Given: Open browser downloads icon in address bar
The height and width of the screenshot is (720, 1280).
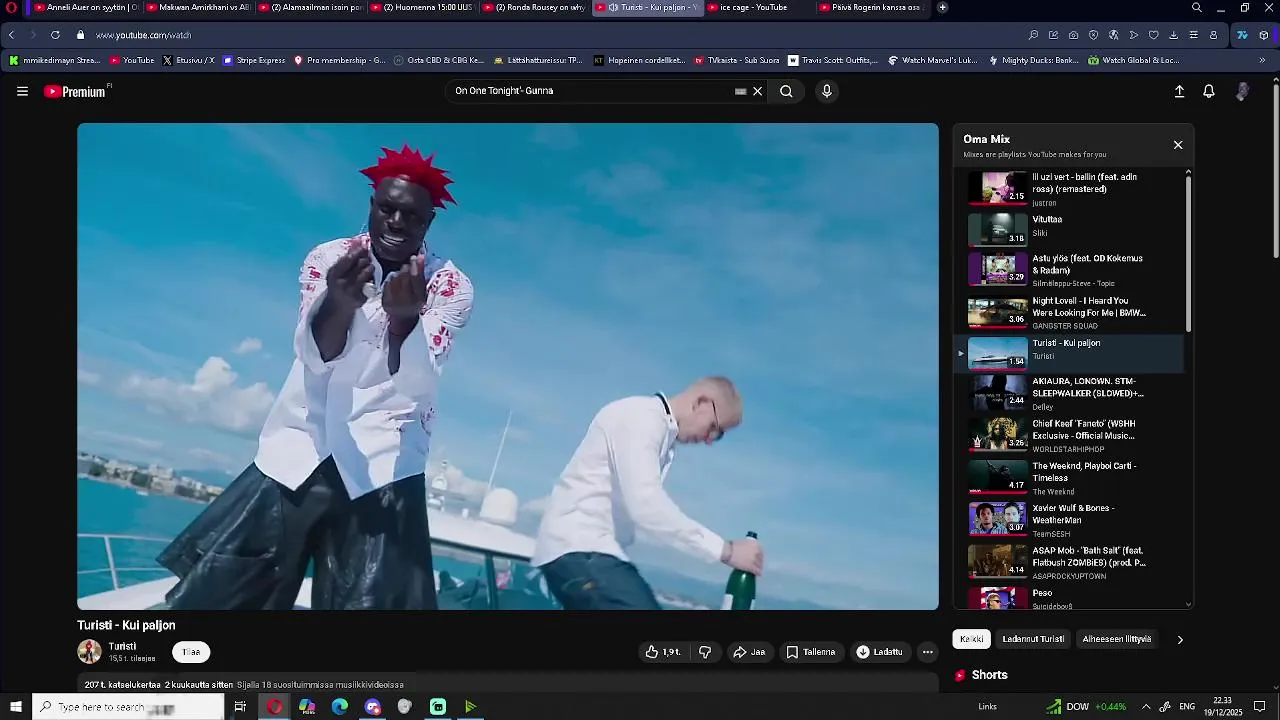Looking at the screenshot, I should tap(1173, 35).
